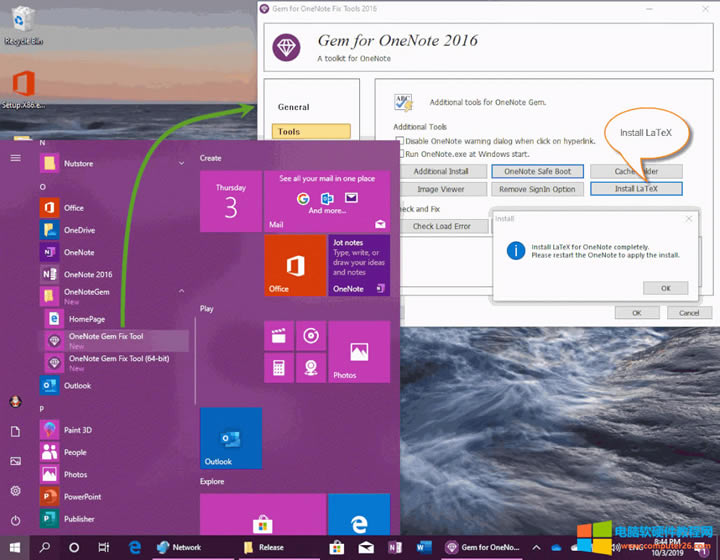Open the Calculator tile

coord(278,367)
